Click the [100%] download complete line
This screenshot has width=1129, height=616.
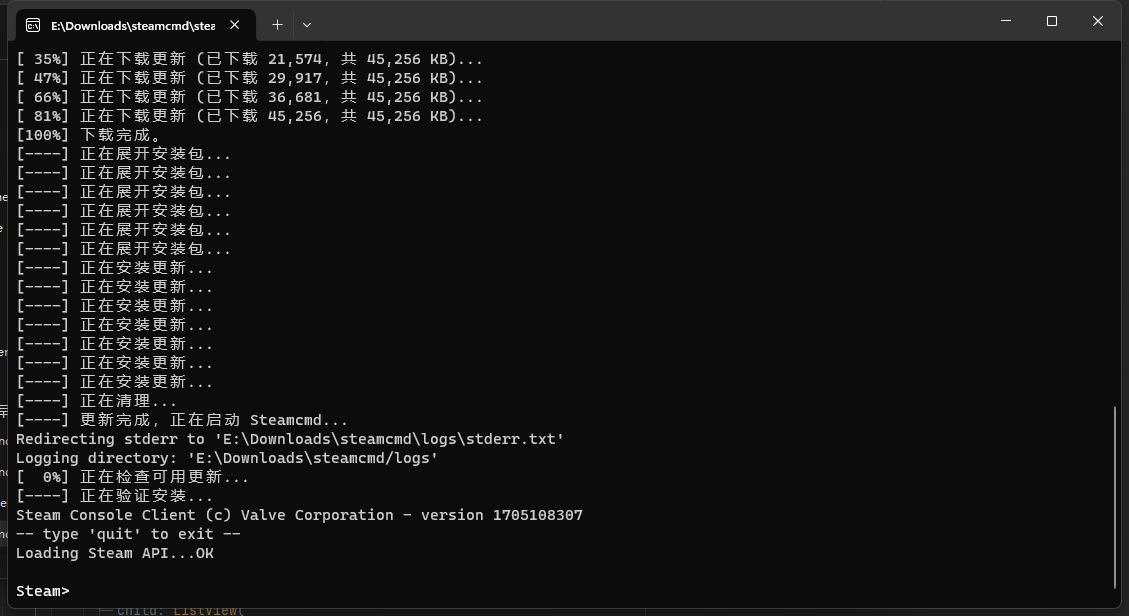[88, 135]
